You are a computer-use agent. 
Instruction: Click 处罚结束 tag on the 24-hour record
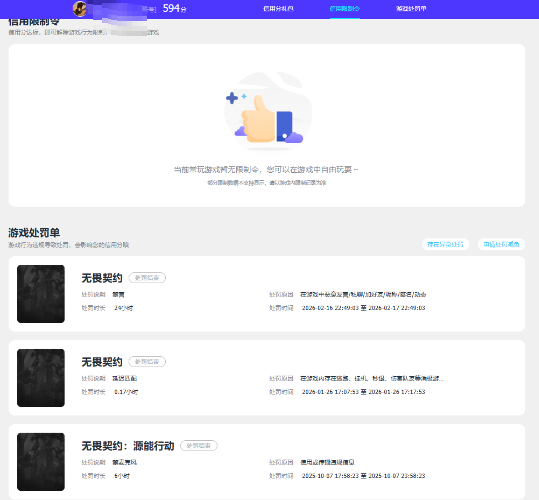point(147,278)
